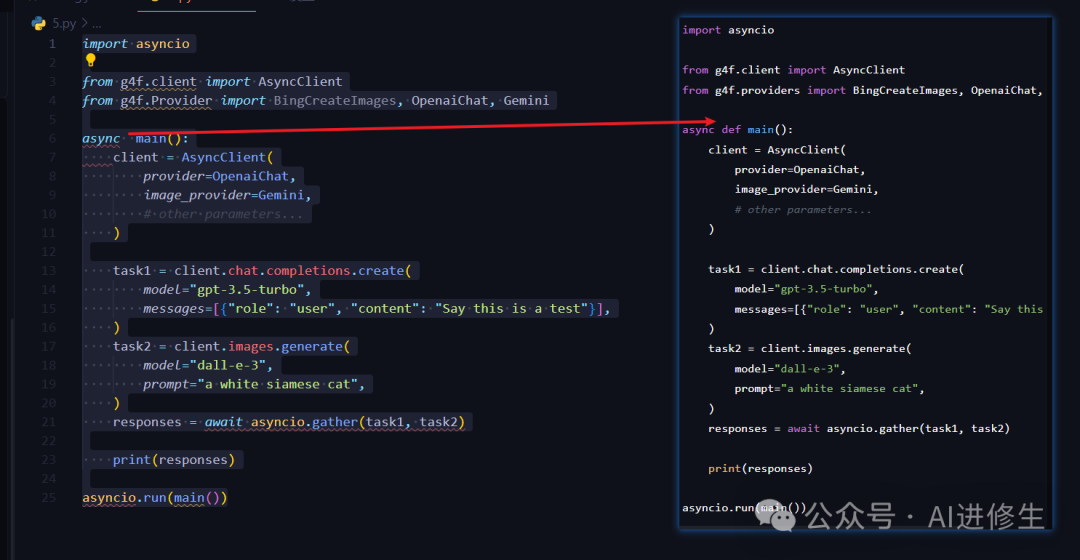Click the Python file icon in the breadcrumb
This screenshot has width=1080, height=560.
(39, 23)
